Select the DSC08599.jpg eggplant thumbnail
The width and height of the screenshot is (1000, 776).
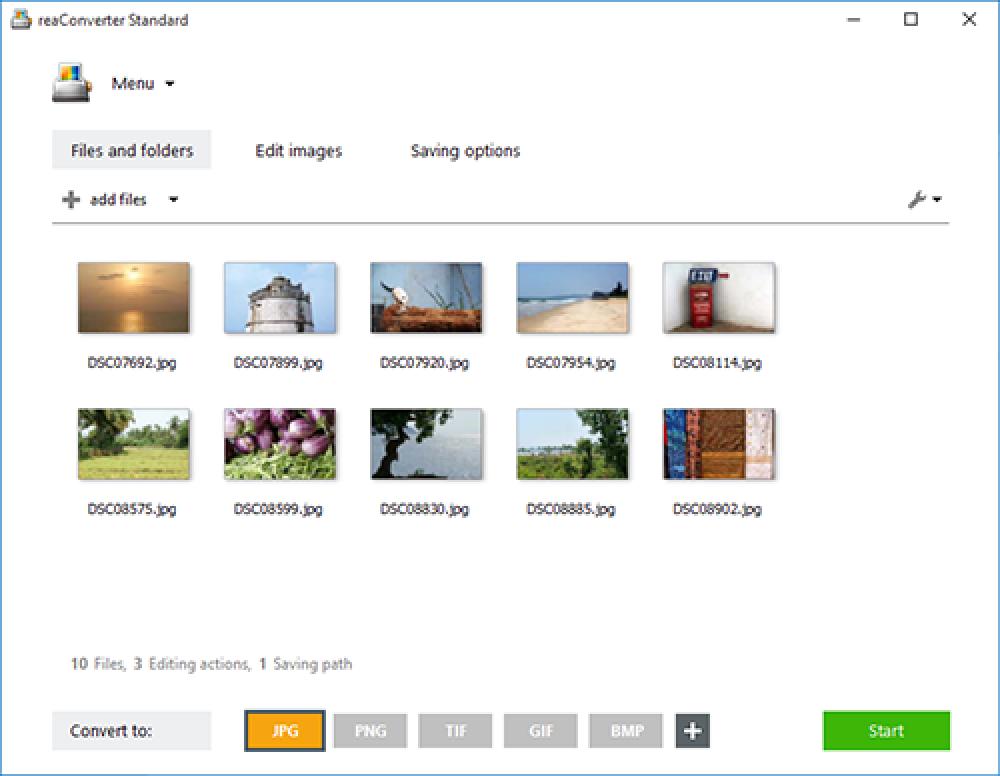tap(280, 442)
